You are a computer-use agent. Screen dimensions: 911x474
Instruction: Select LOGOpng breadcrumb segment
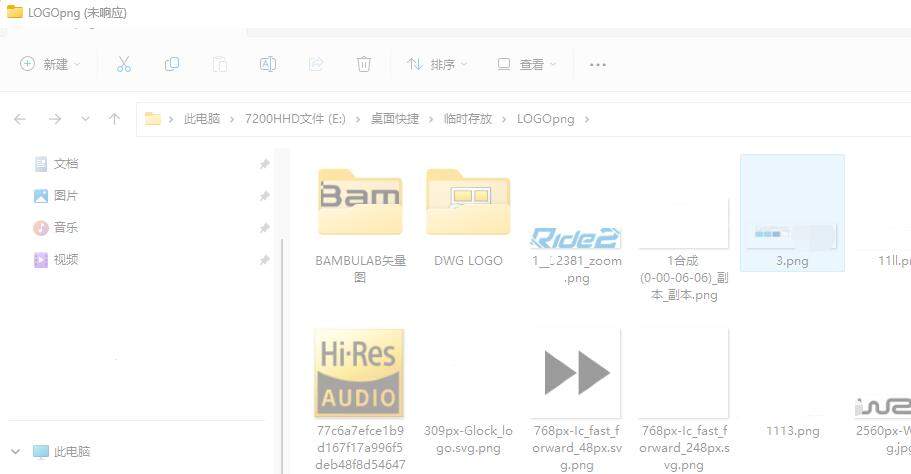(546, 119)
